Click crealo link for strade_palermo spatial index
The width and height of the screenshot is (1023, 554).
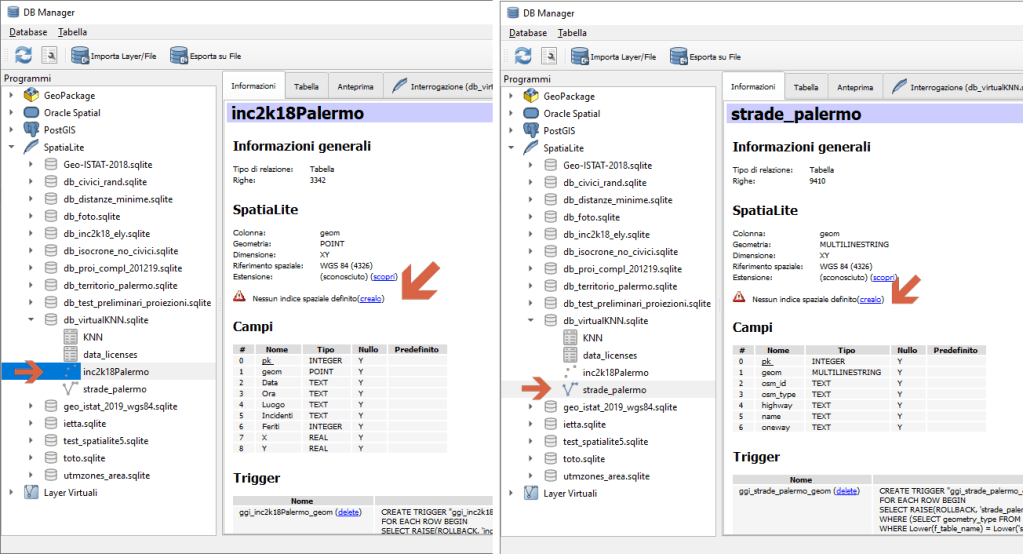click(x=870, y=299)
